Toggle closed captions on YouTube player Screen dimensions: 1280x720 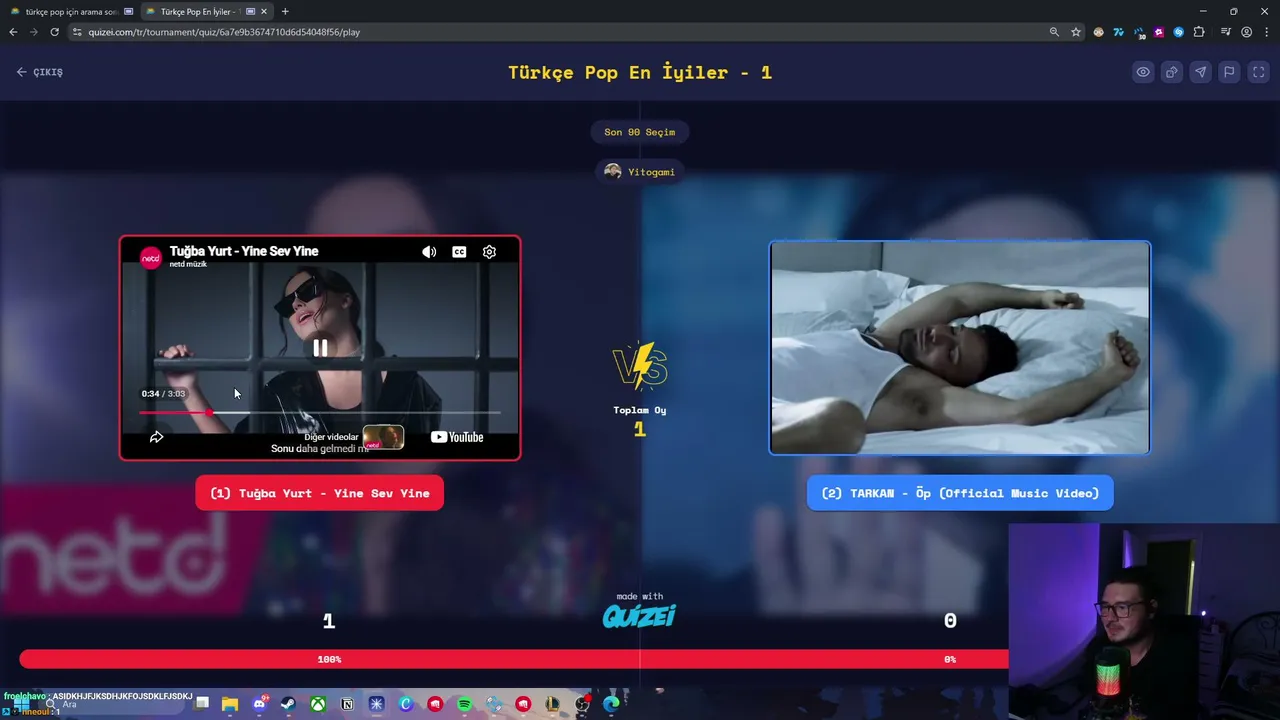tap(459, 252)
